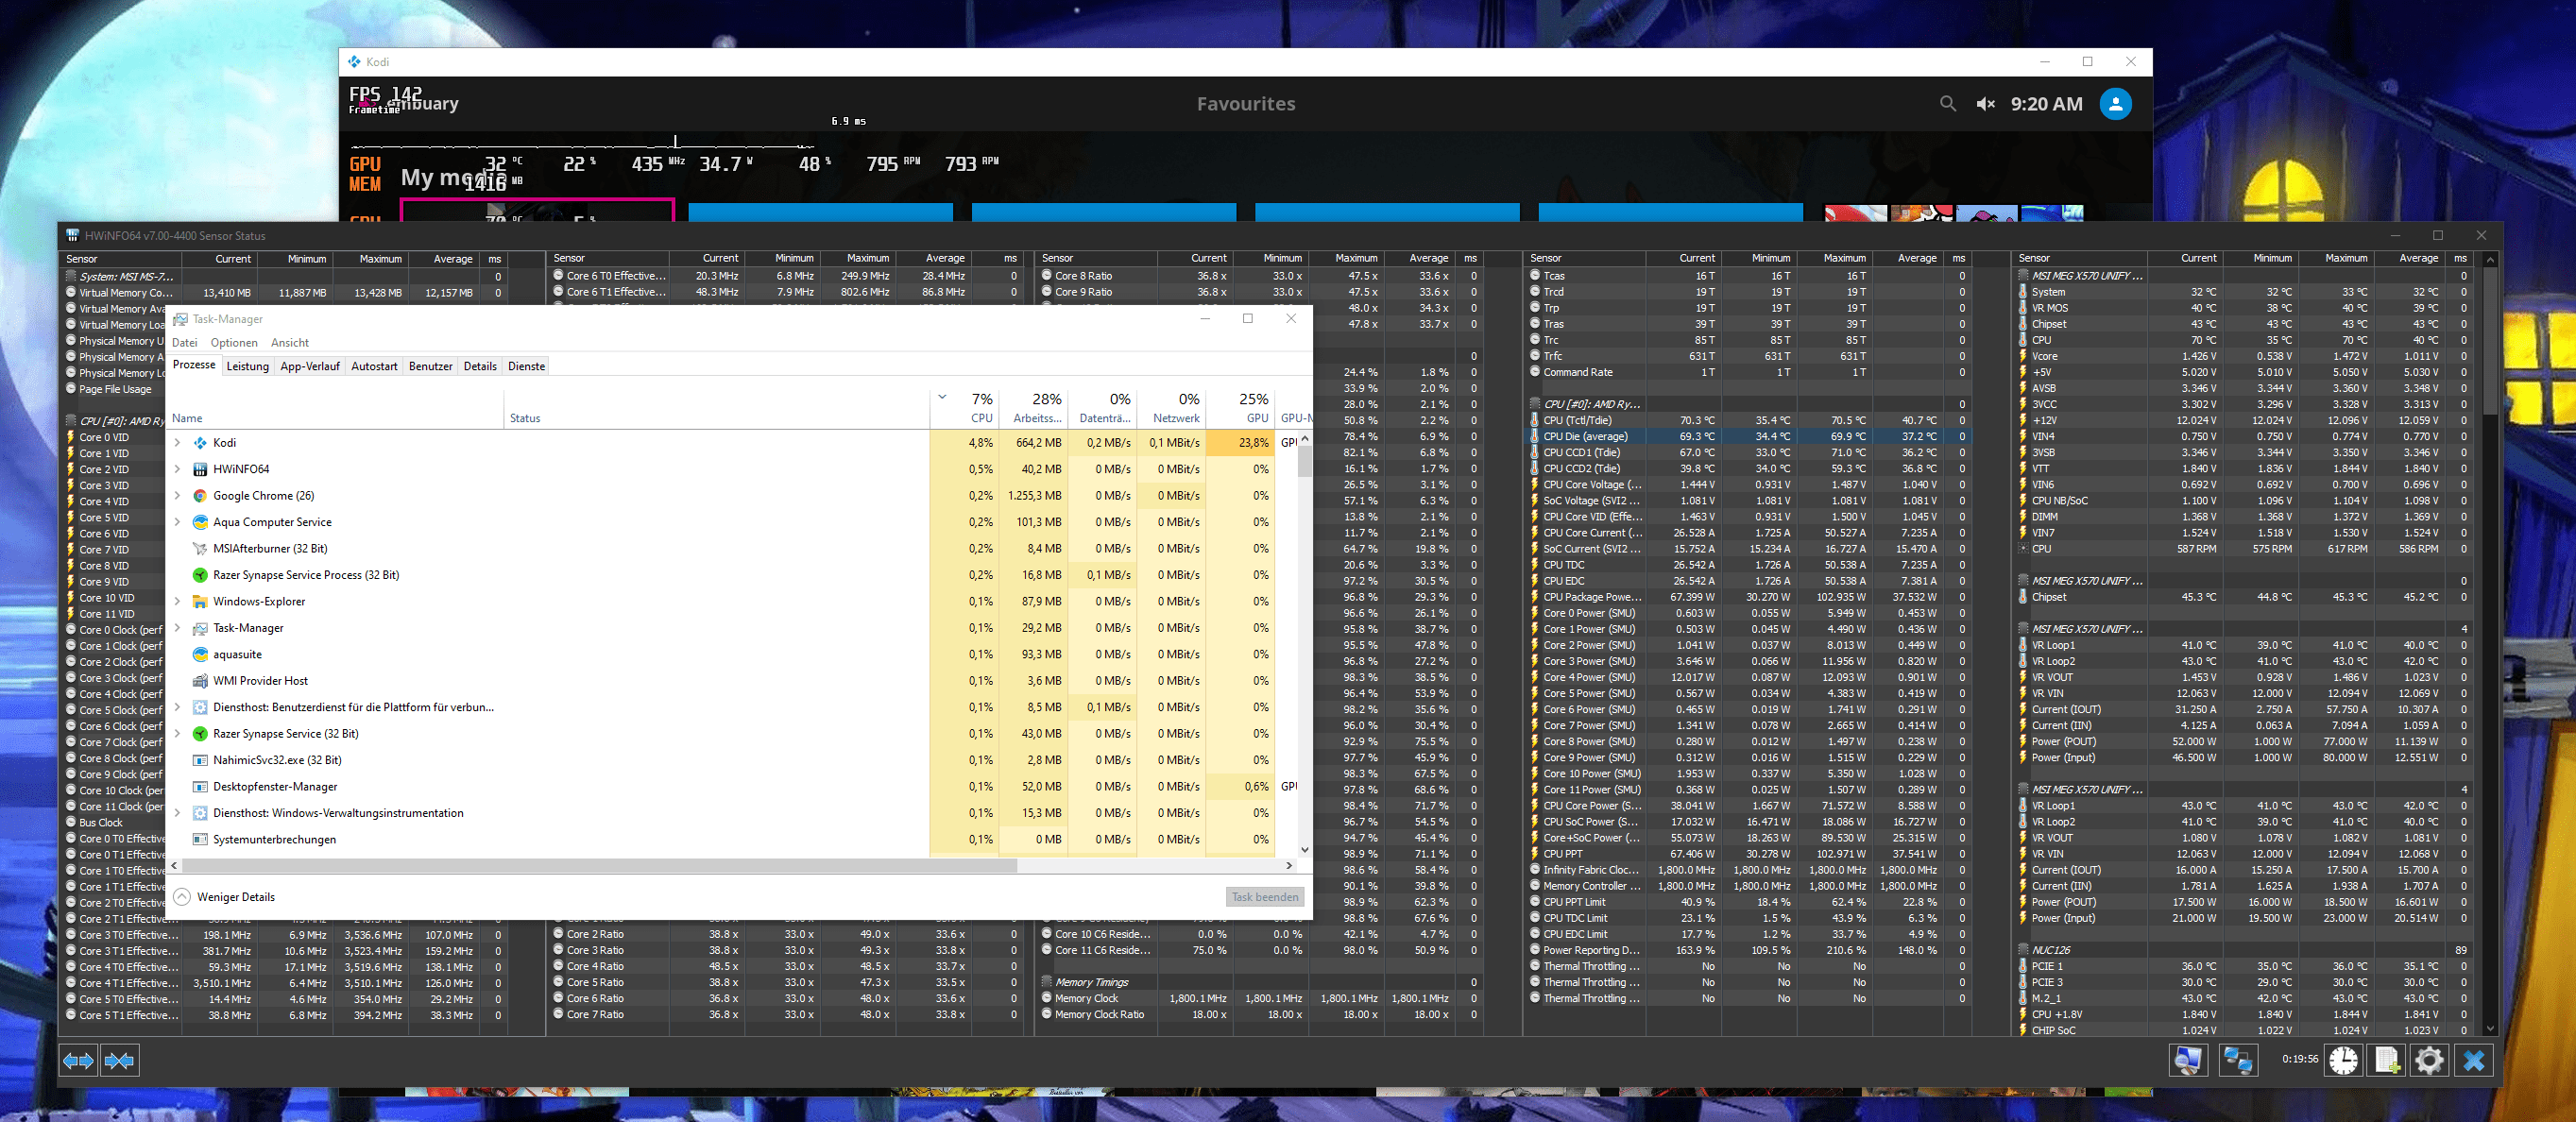Screen dimensions: 2576x1122
Task: Sort by Arbeitsspeicher 28% column header
Action: tap(1034, 408)
